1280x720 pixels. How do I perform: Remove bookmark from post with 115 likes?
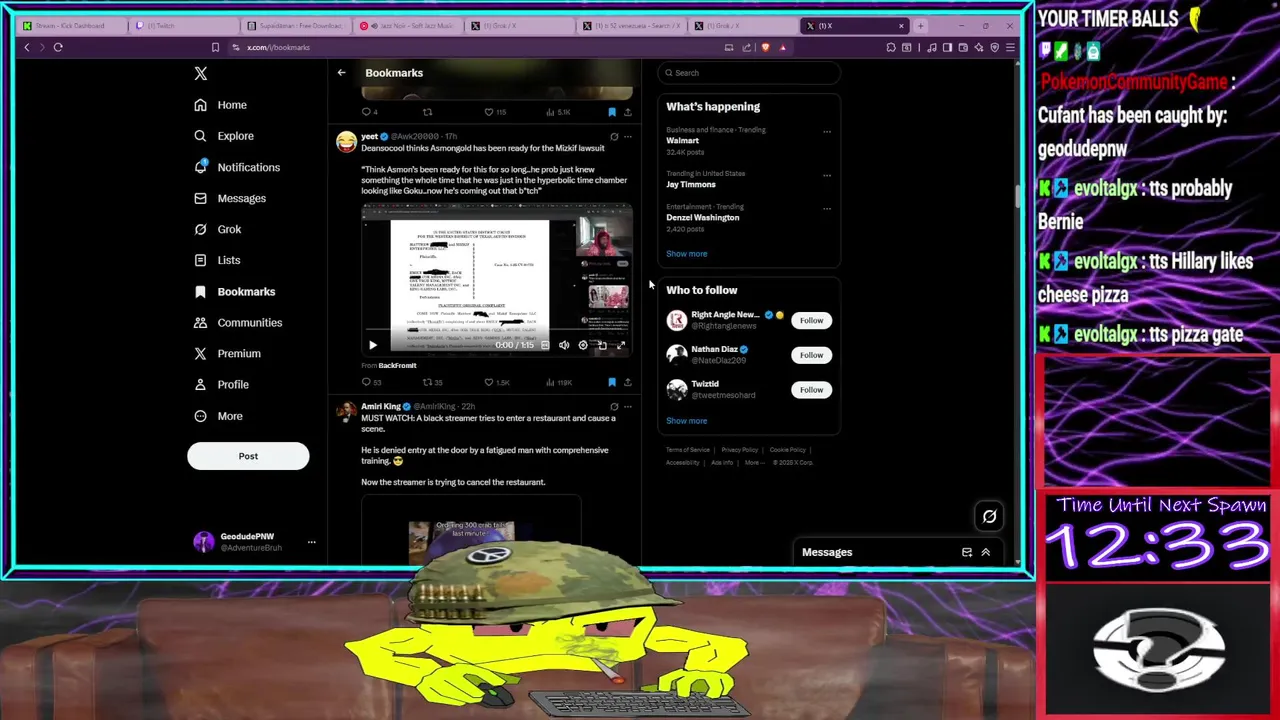pyautogui.click(x=612, y=112)
